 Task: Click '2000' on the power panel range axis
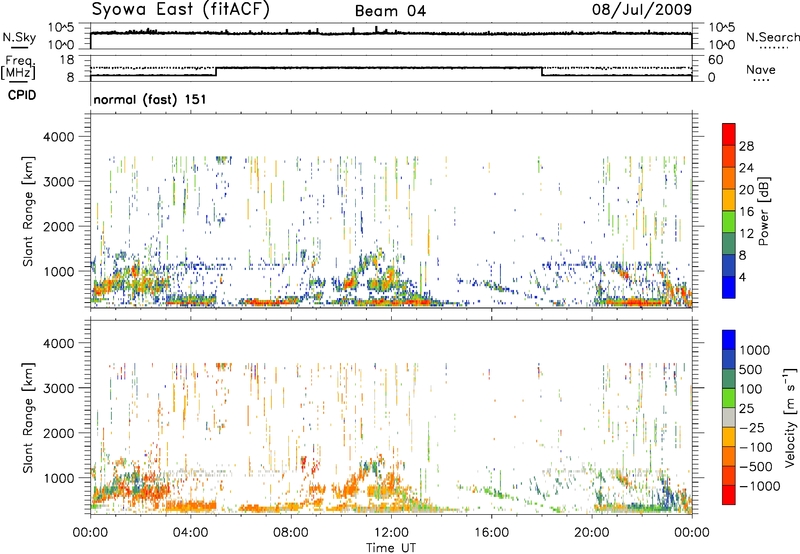click(x=58, y=226)
